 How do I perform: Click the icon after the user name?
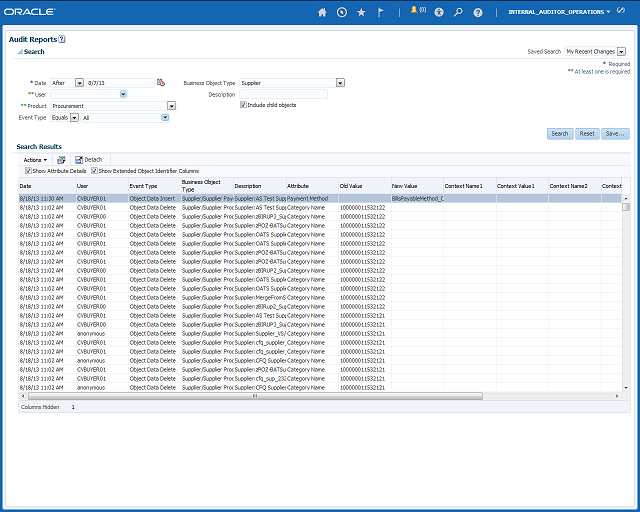tap(621, 11)
